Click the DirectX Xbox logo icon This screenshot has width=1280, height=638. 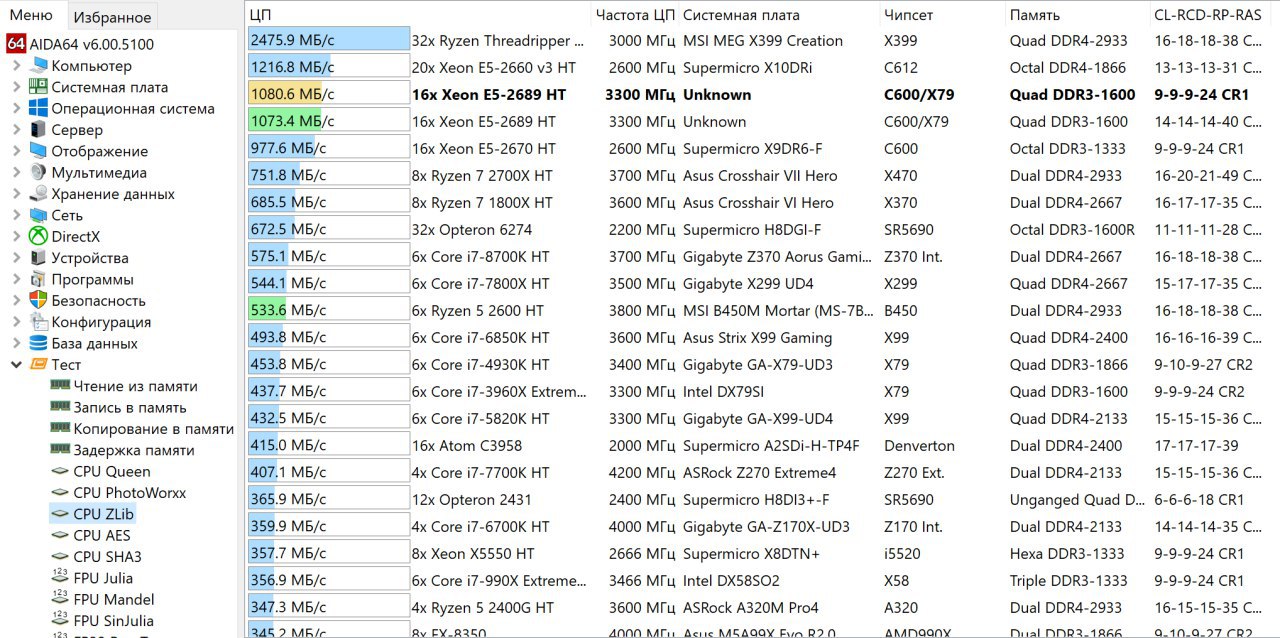pyautogui.click(x=38, y=236)
